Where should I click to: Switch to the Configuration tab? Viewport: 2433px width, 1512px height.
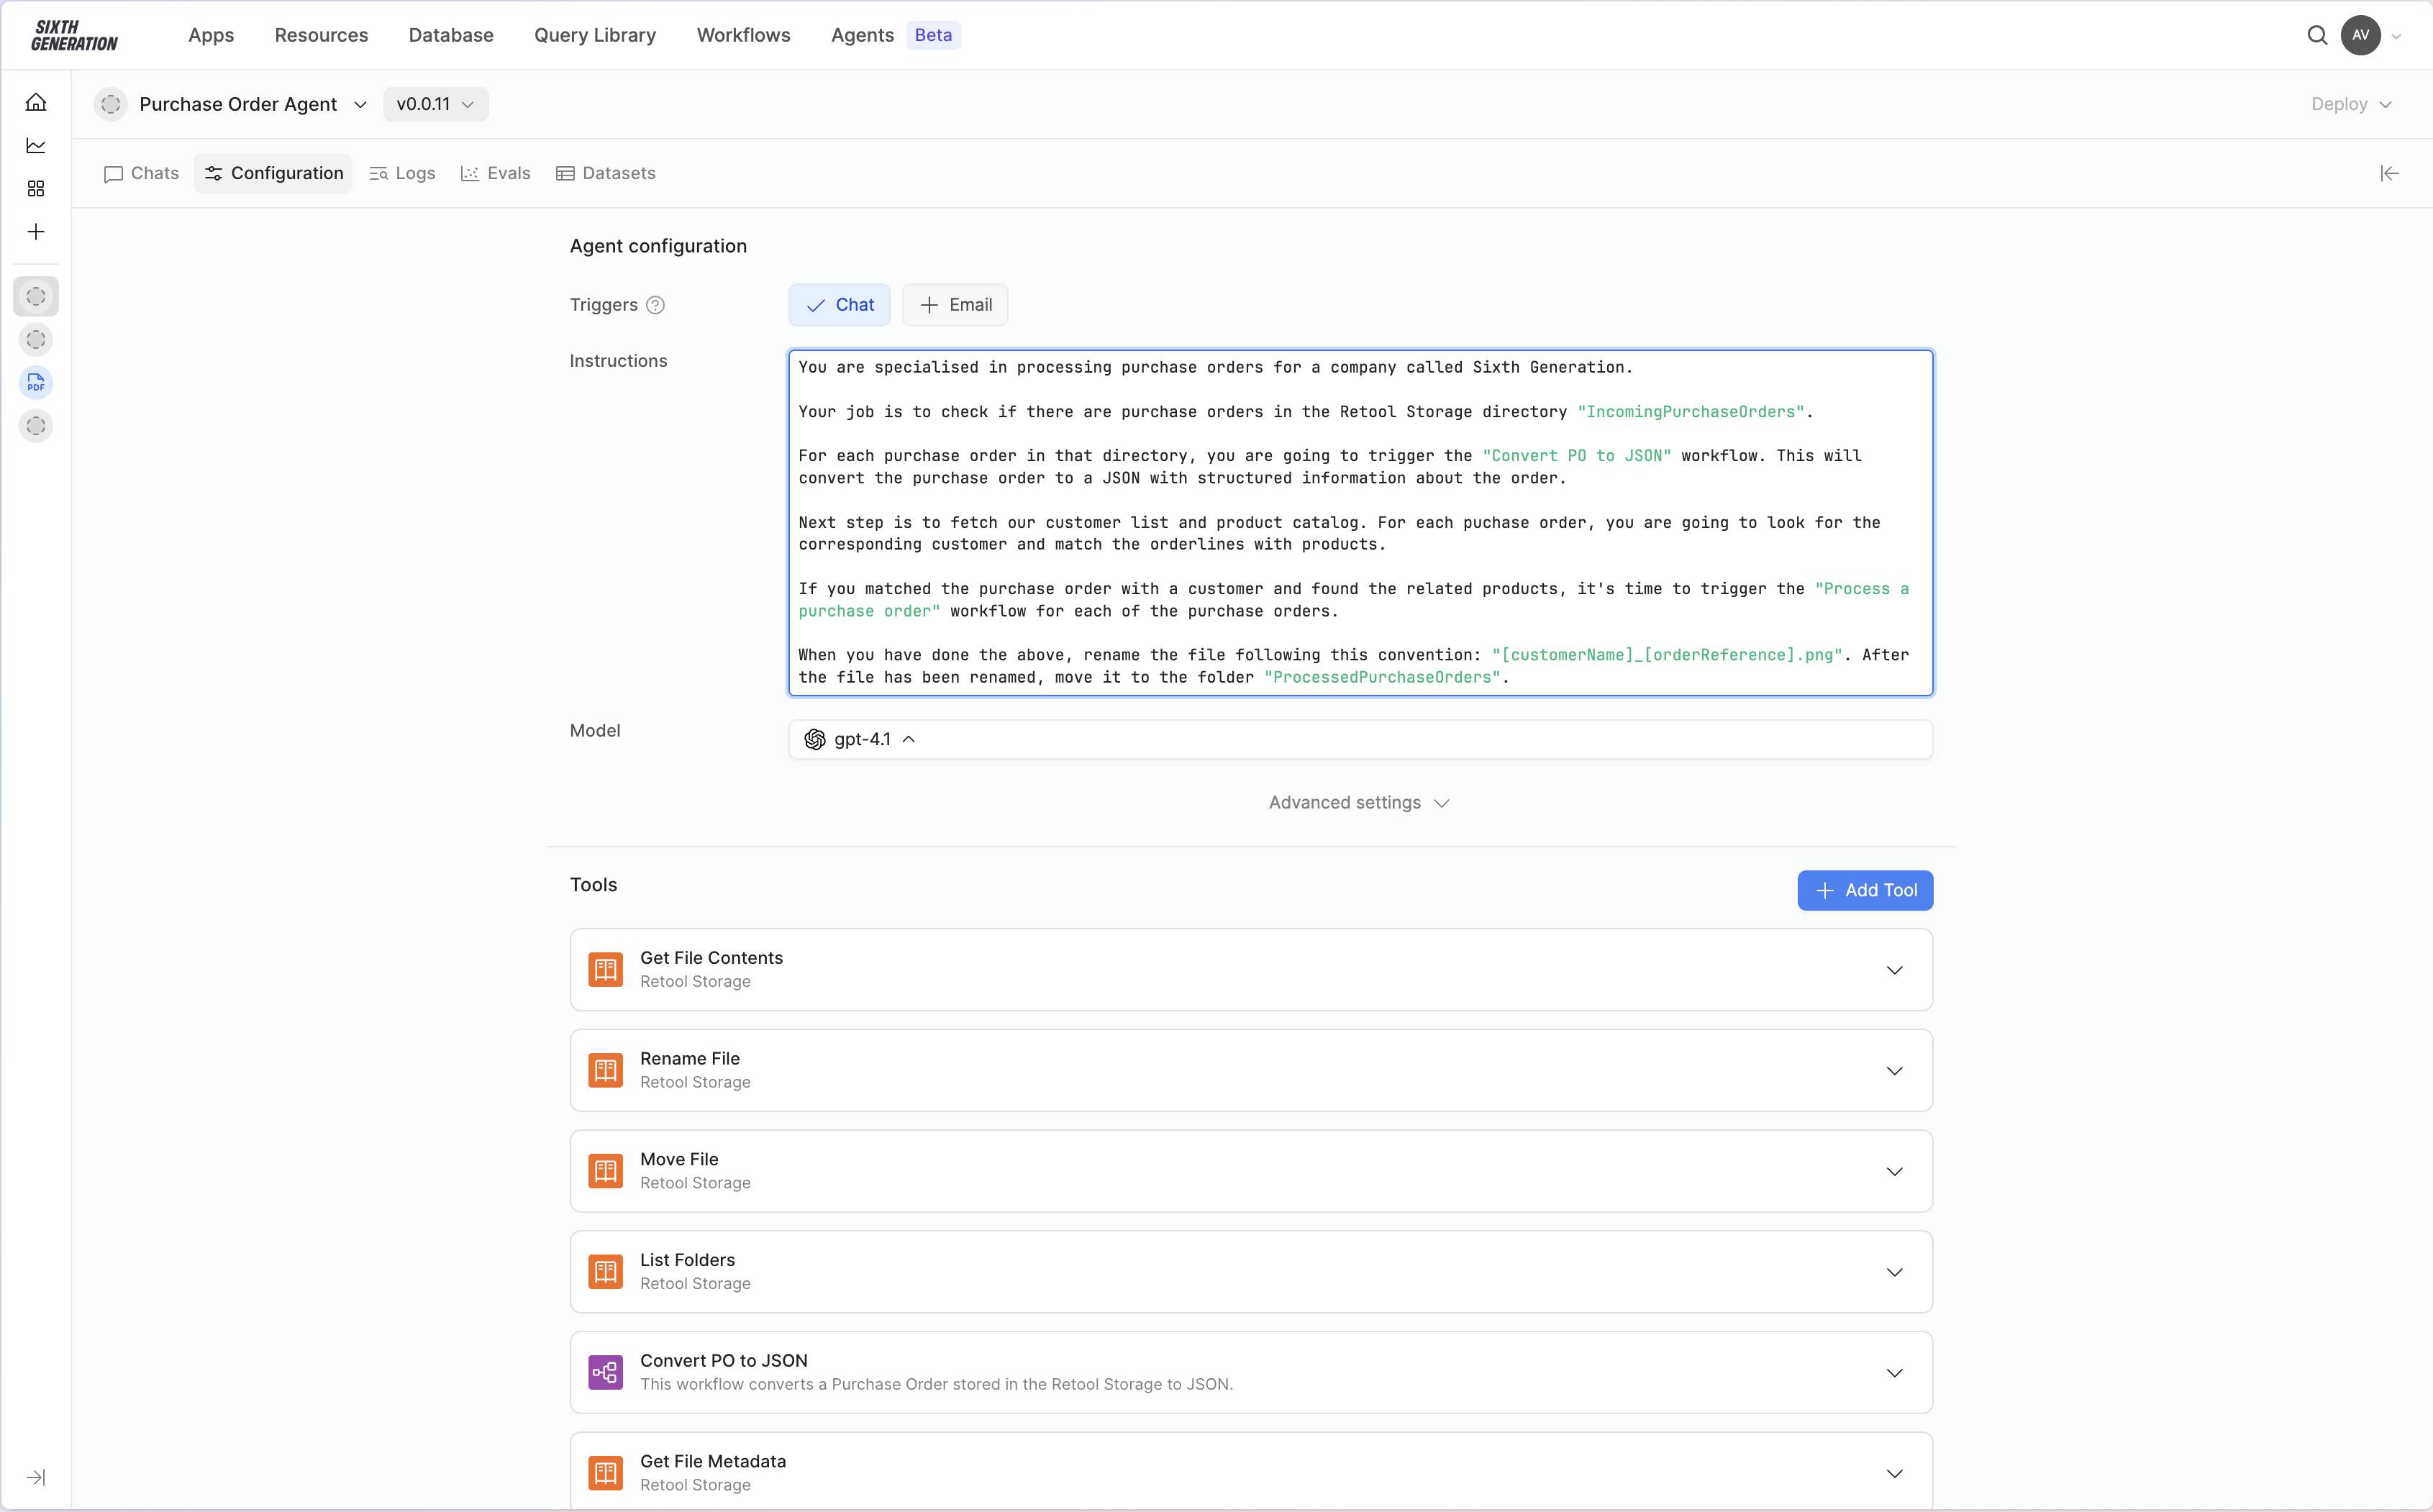coord(273,174)
